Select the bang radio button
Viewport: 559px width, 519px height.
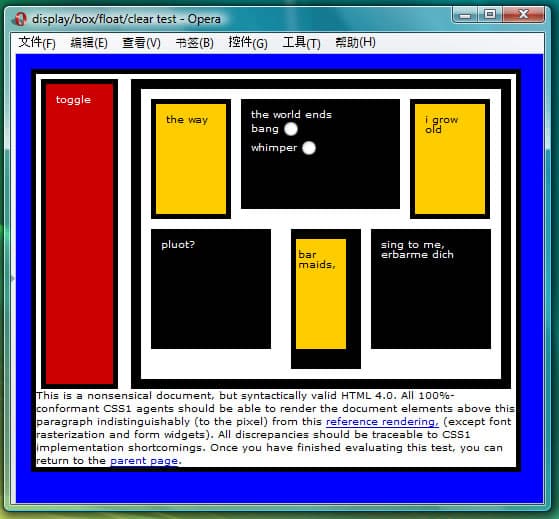291,129
